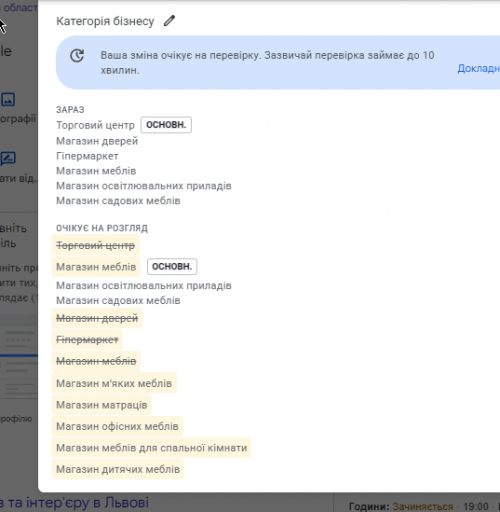Viewport: 500px width, 512px height.
Task: Select 'Магазин садових меблів' under Зараз
Action: coord(118,201)
